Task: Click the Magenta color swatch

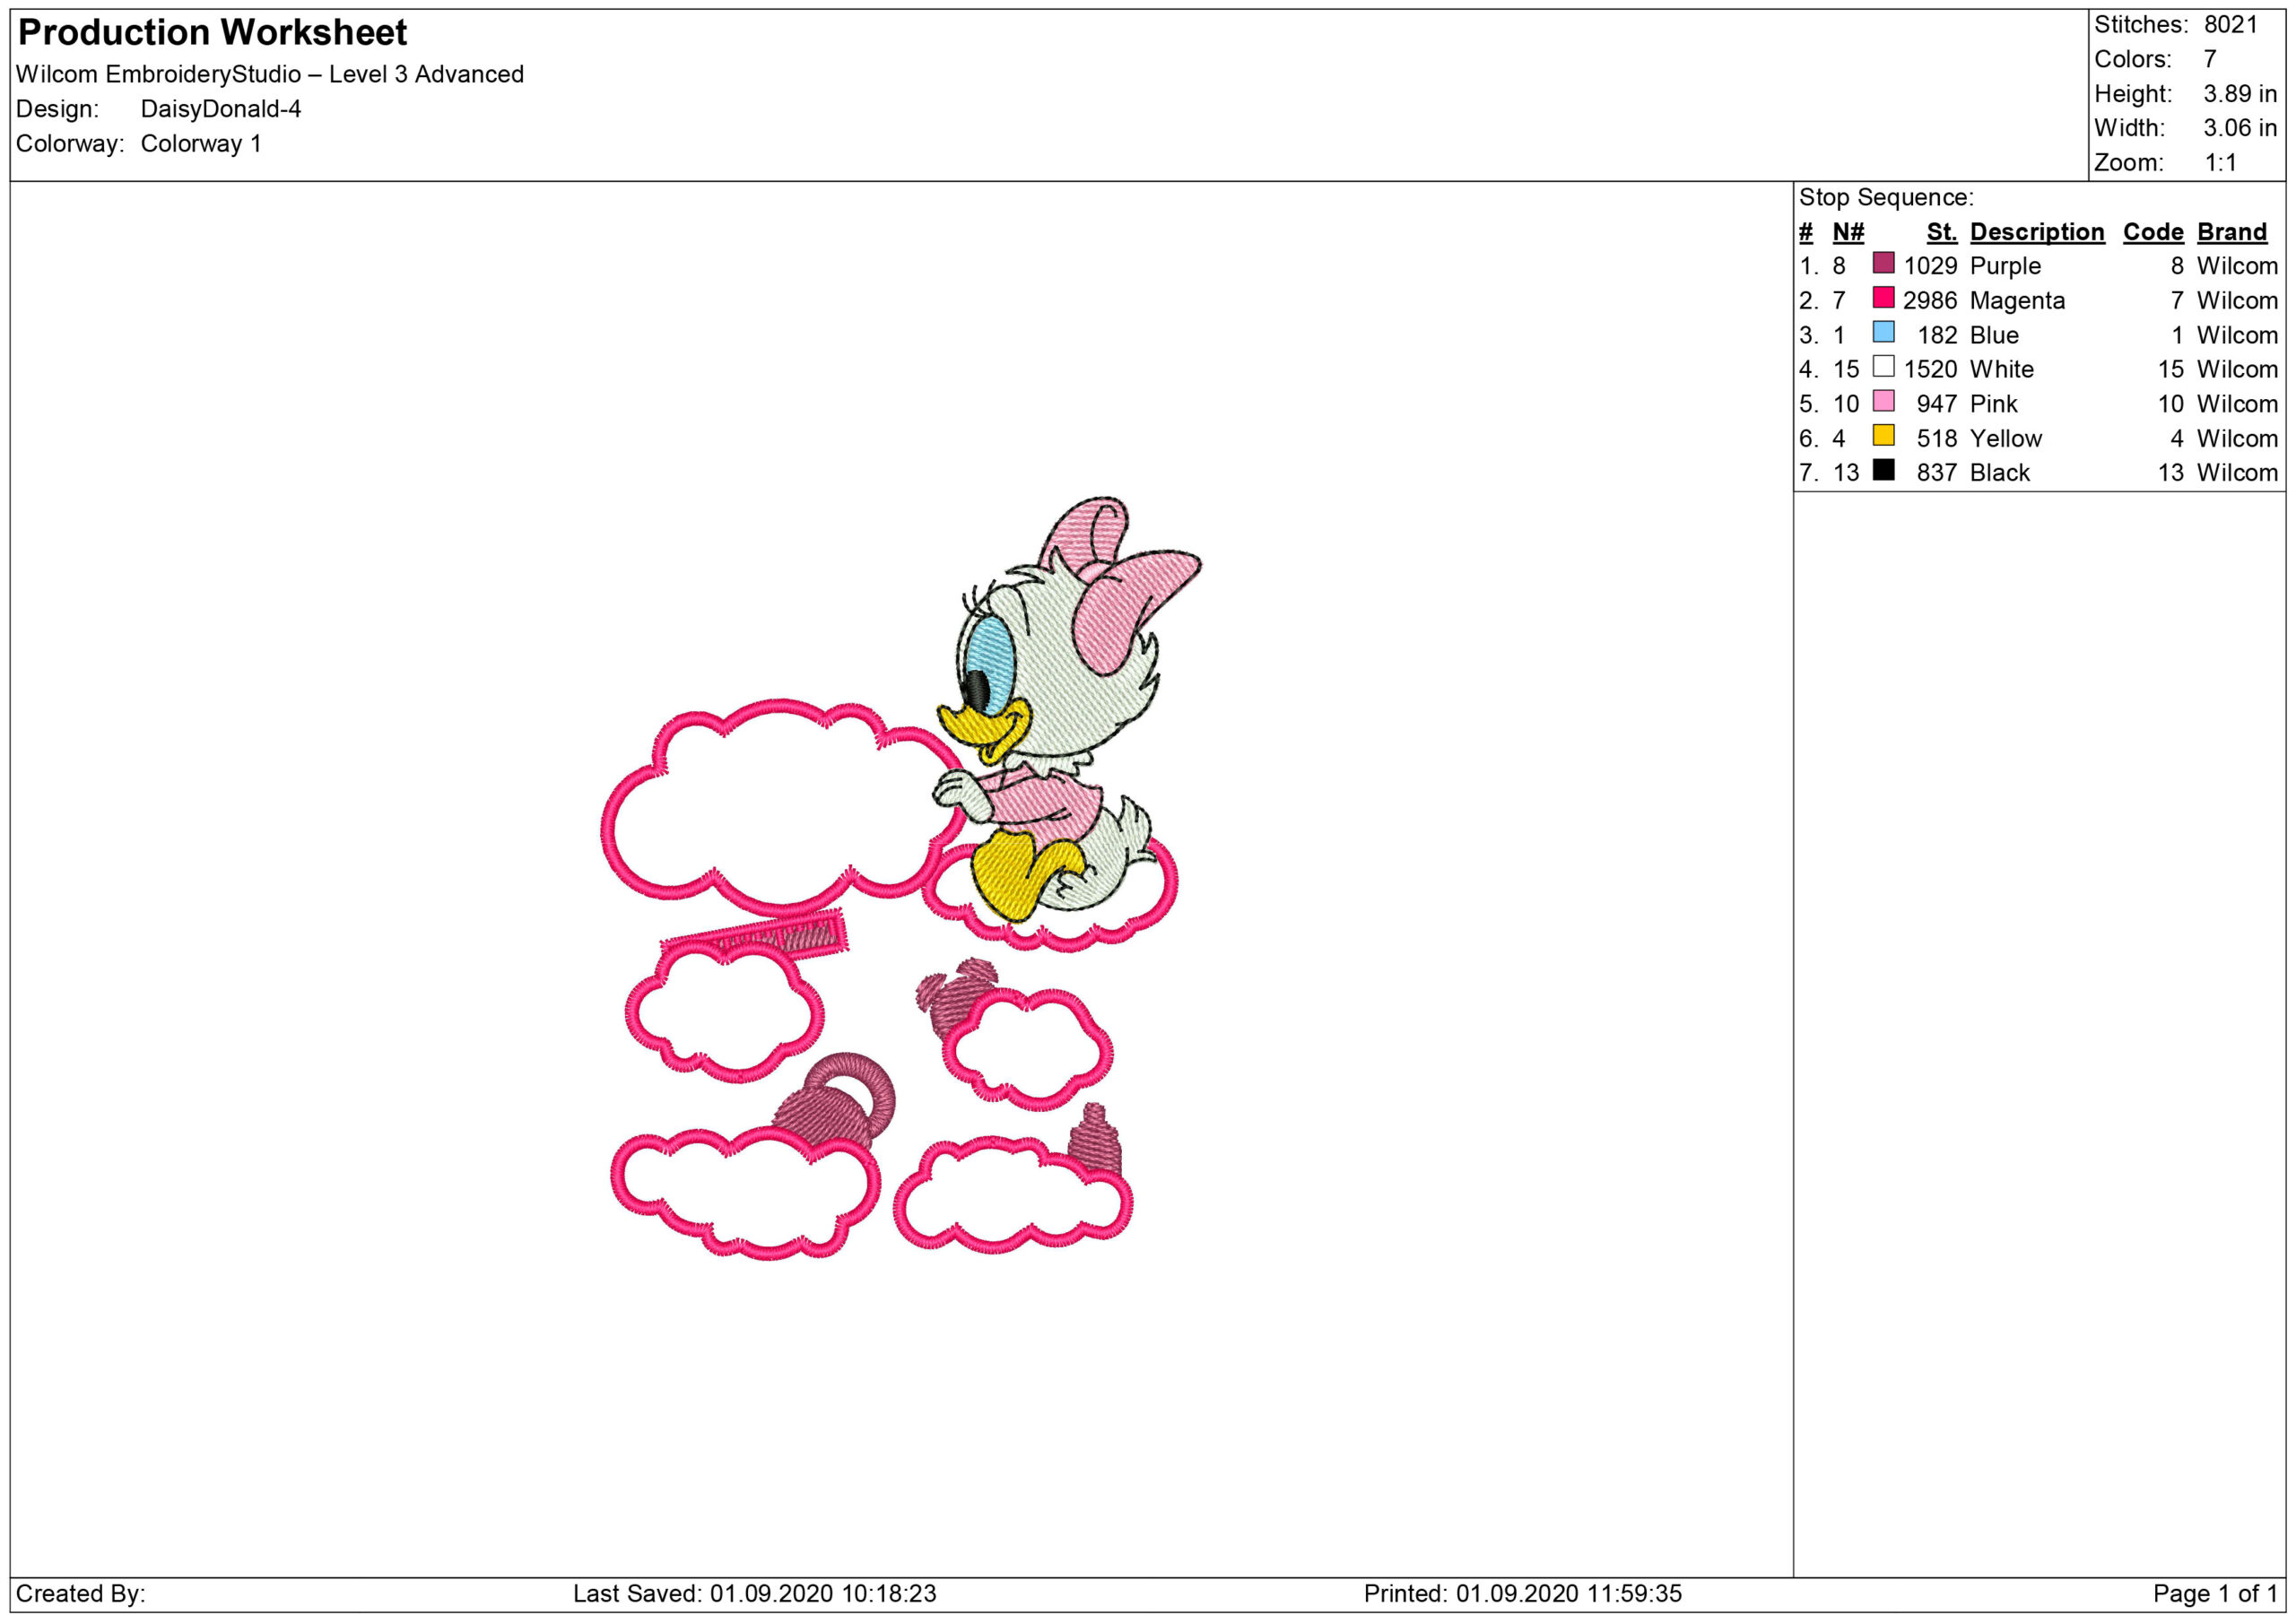Action: pos(1883,297)
